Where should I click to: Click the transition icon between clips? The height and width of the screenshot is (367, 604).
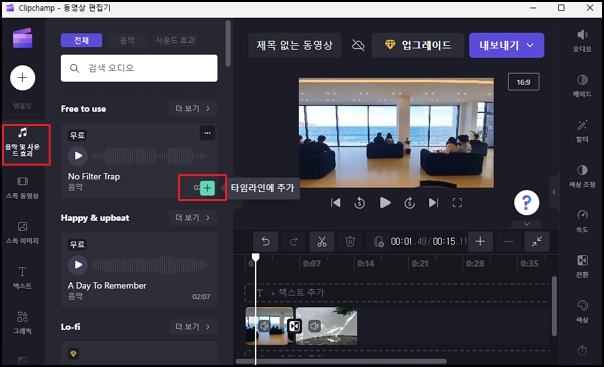[x=295, y=326]
